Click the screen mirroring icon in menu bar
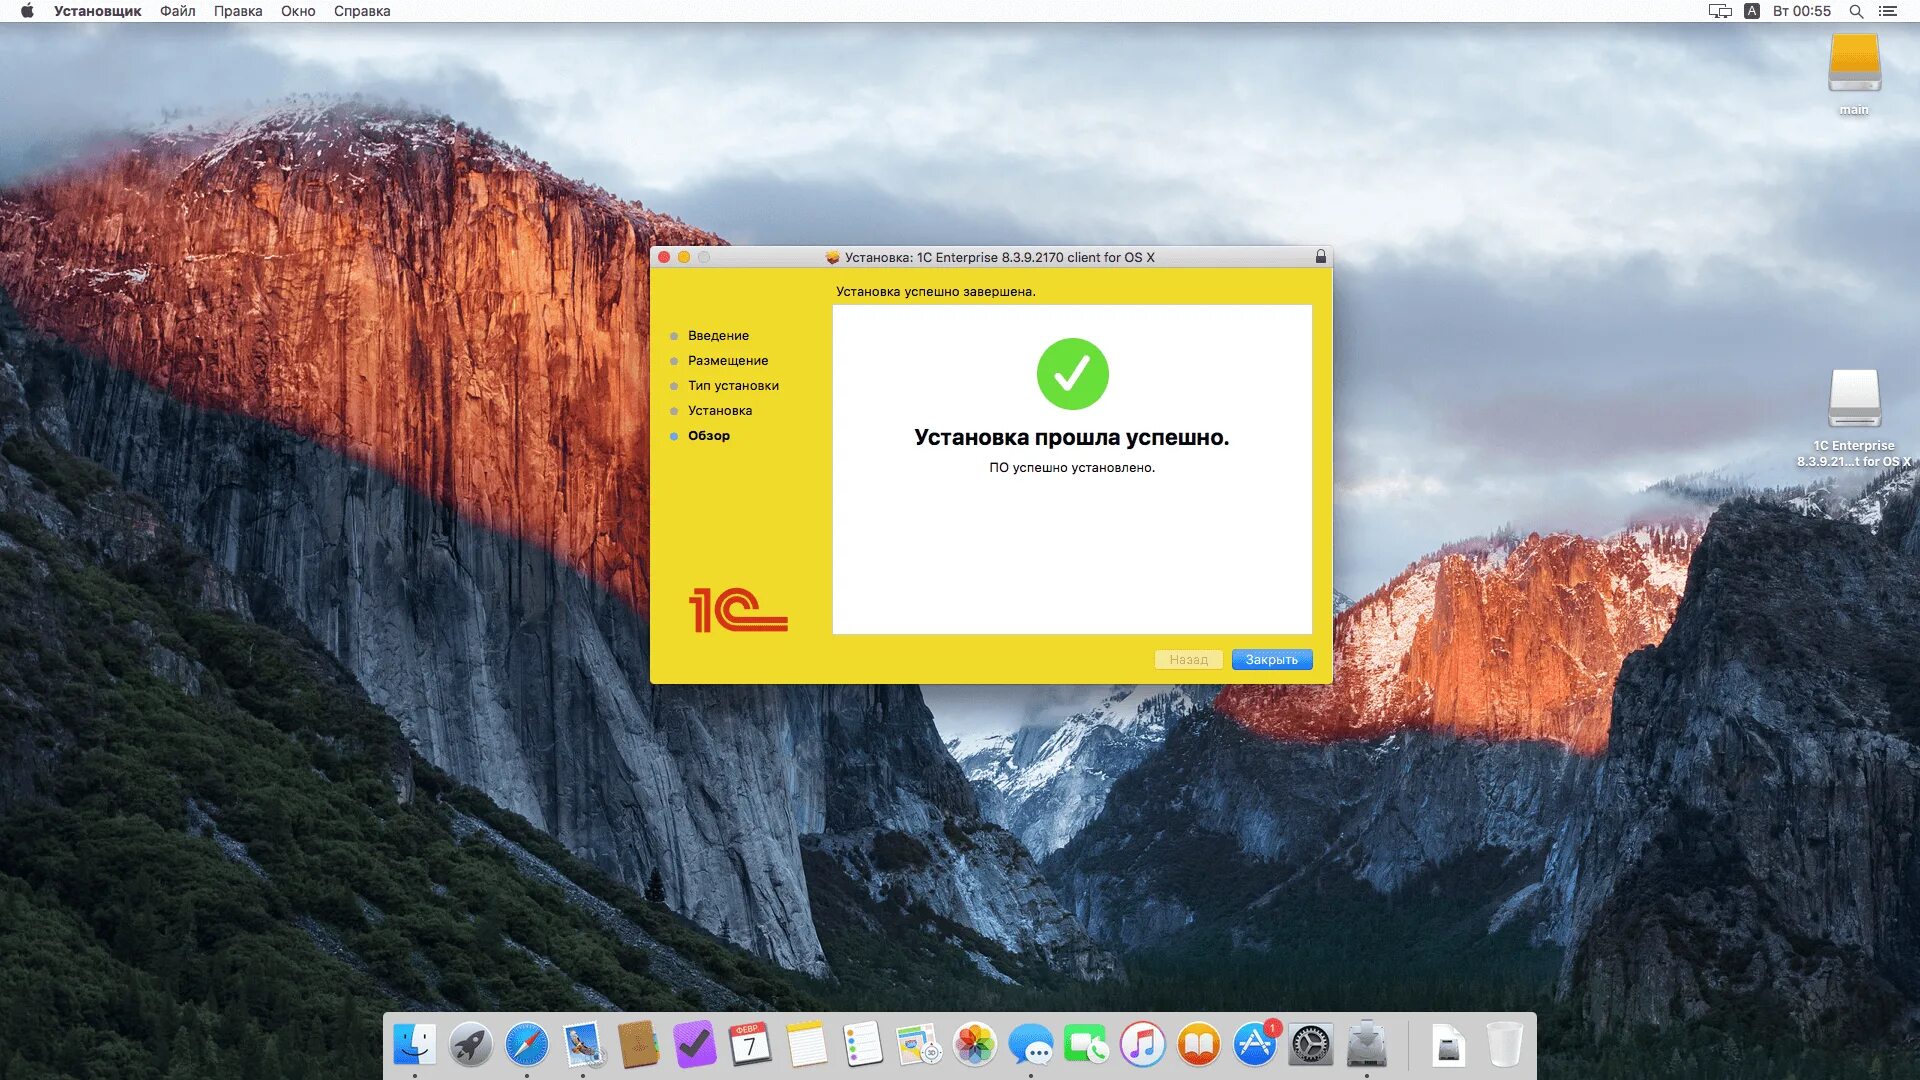This screenshot has height=1080, width=1920. (x=1720, y=11)
